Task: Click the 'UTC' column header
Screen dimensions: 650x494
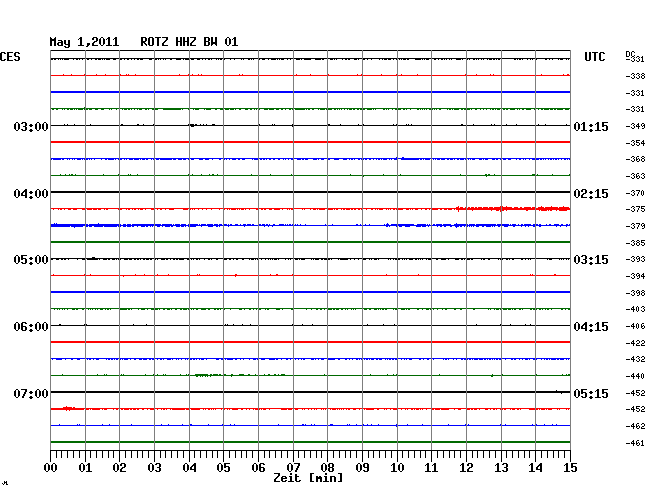Action: 594,57
